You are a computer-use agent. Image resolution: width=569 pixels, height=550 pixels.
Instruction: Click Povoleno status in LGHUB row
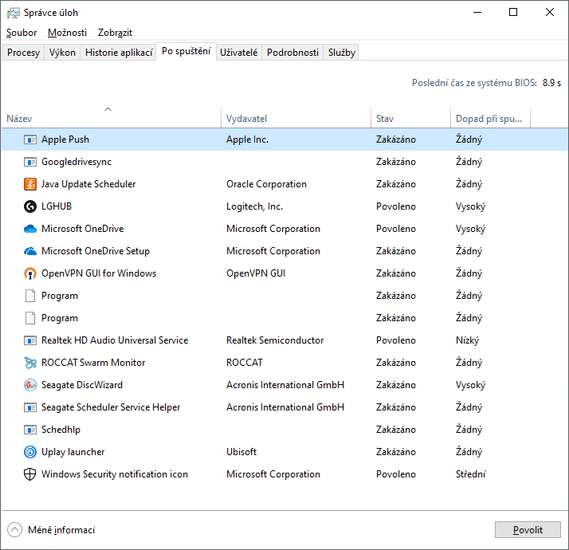[x=396, y=206]
